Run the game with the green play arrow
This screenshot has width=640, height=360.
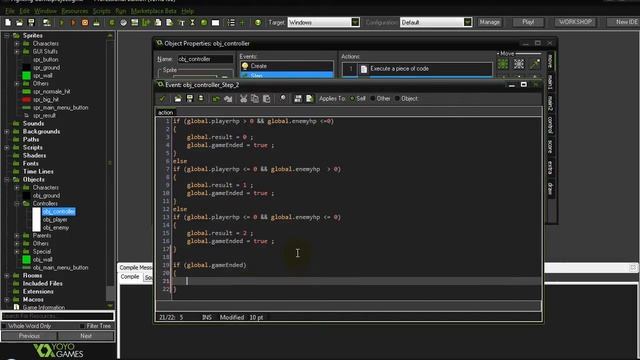click(62, 22)
